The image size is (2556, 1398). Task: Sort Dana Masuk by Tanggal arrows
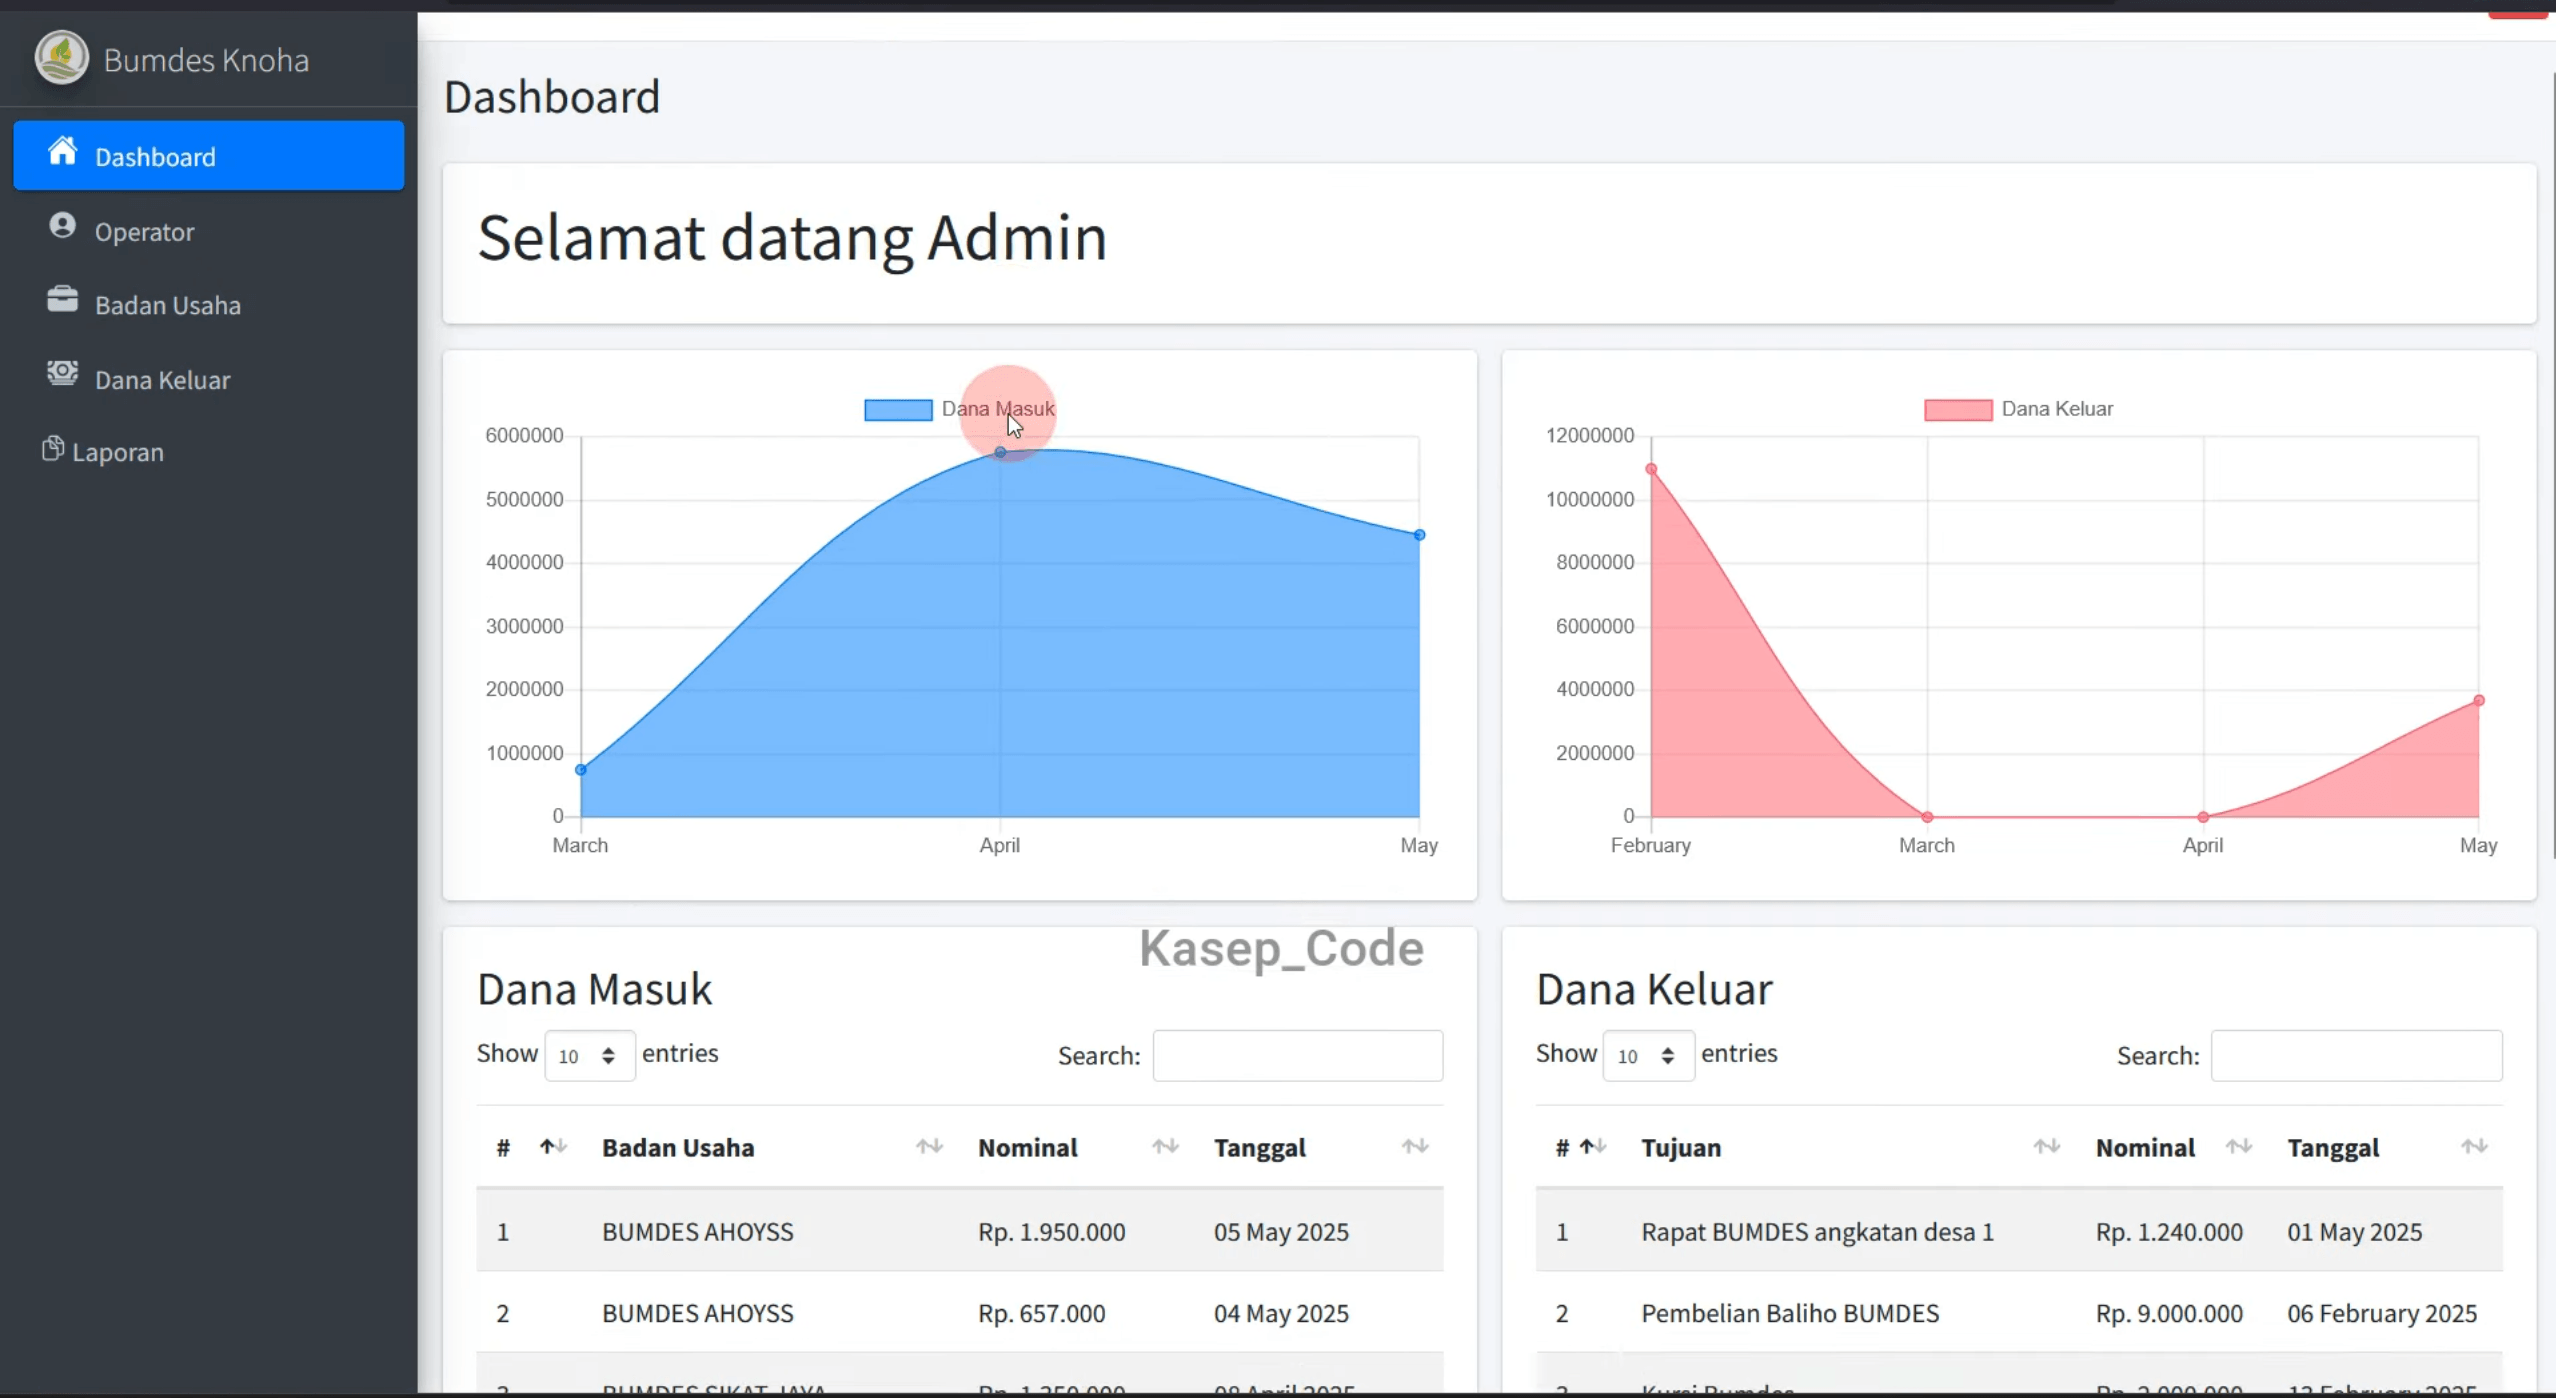point(1414,1147)
